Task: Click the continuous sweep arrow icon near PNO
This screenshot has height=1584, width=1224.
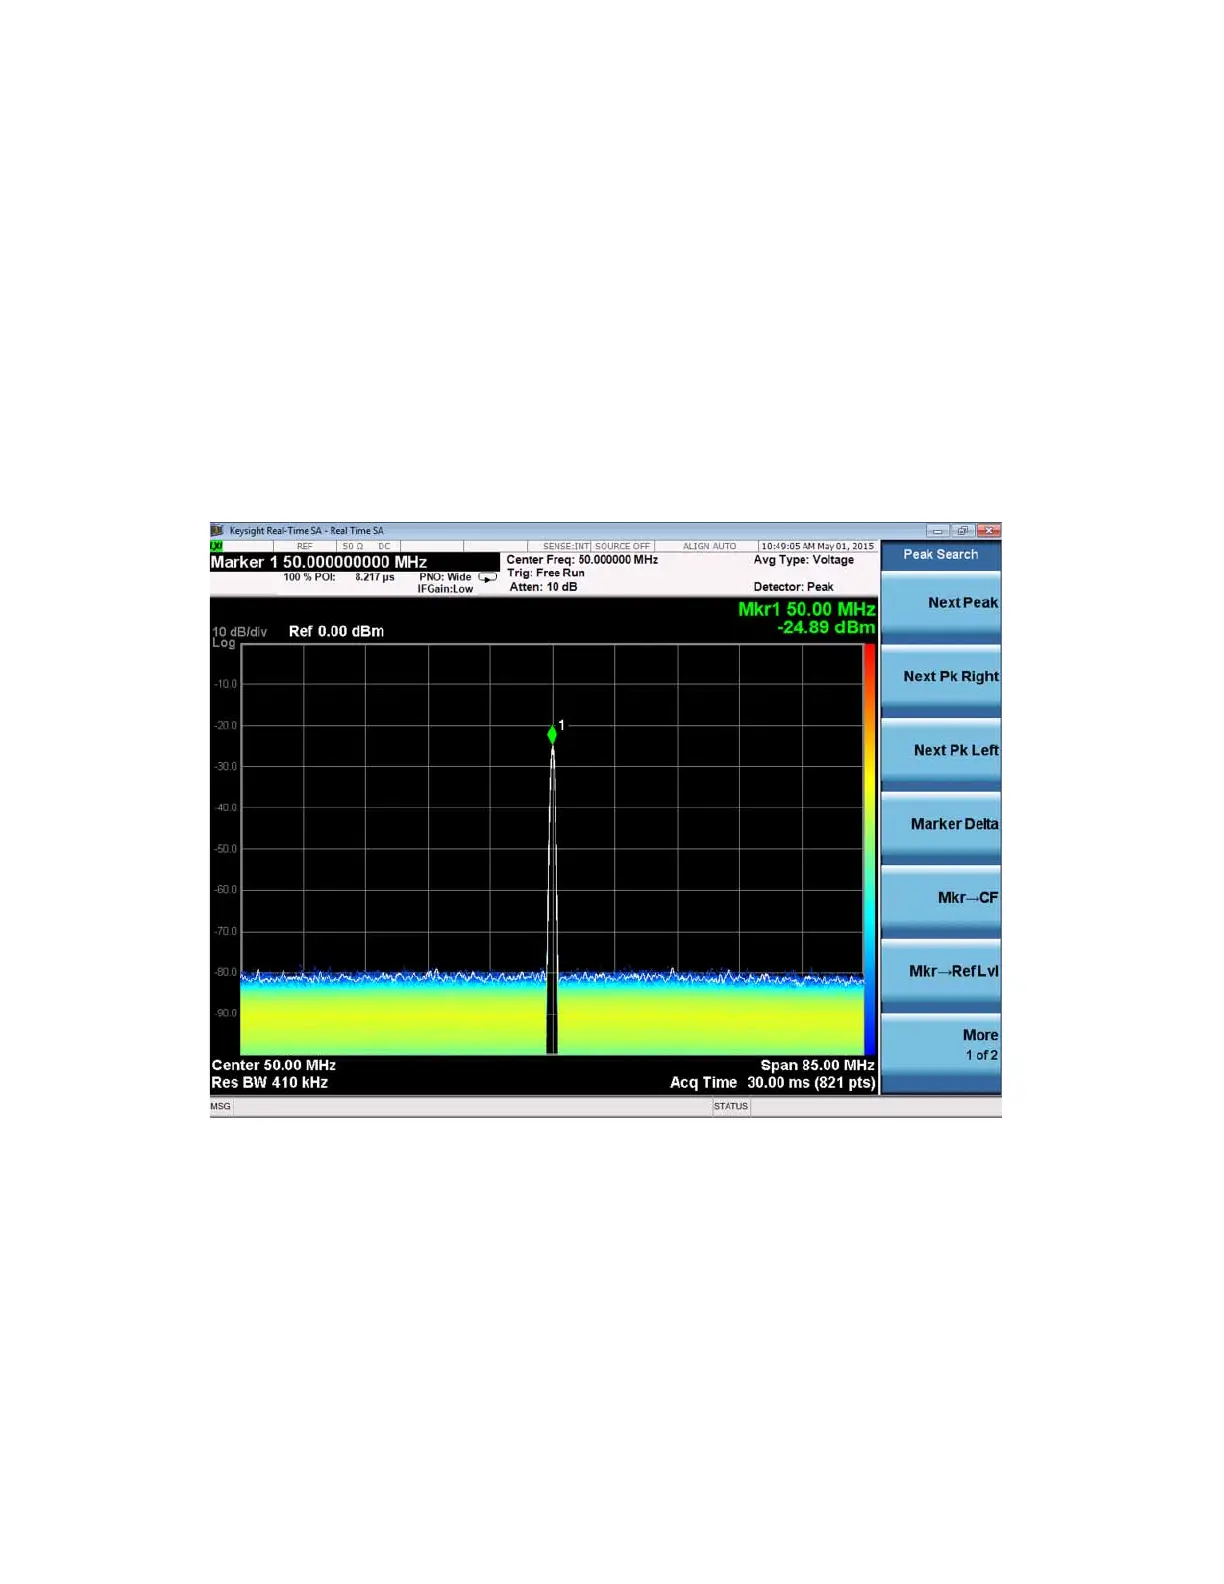Action: 487,578
